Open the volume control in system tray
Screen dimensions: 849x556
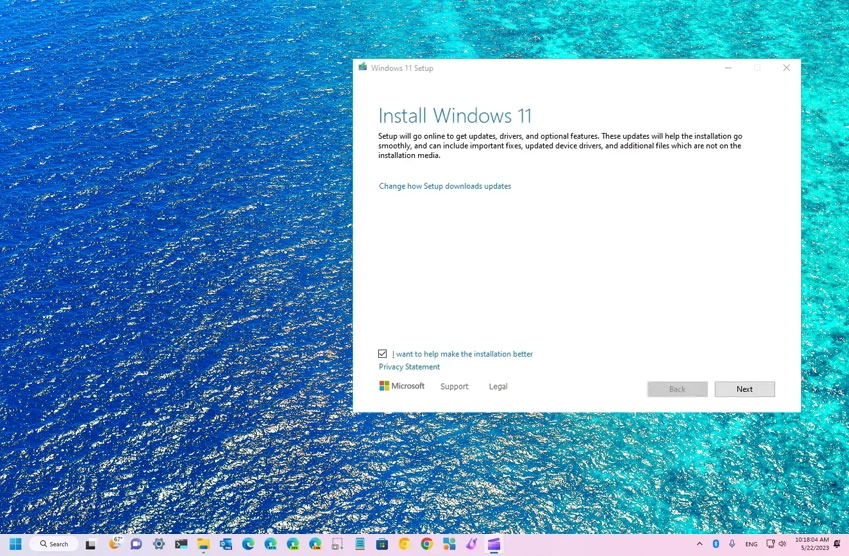(782, 544)
